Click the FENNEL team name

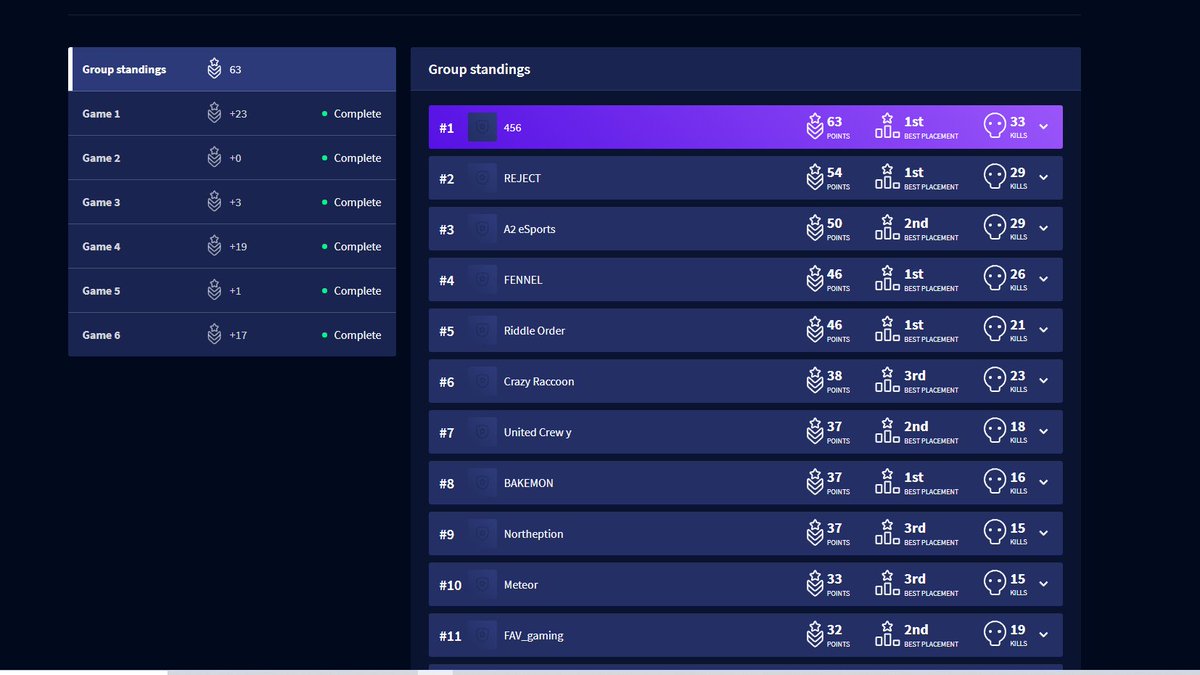click(523, 280)
